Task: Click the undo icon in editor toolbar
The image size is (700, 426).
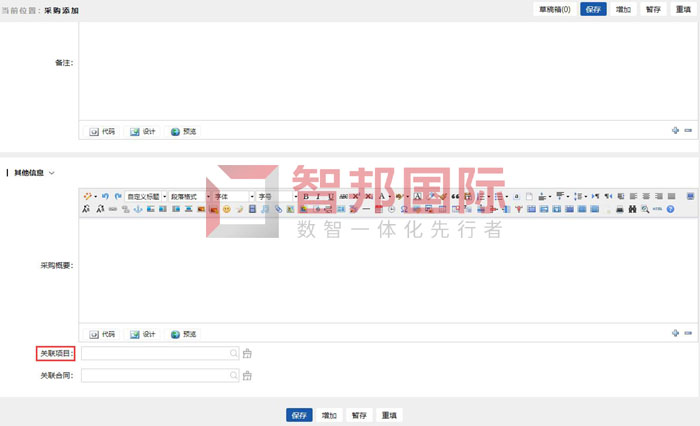Action: click(x=107, y=196)
